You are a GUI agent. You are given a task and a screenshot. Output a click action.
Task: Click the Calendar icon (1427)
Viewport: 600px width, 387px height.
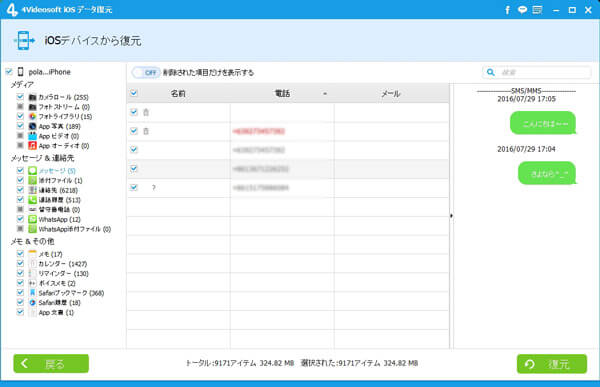(33, 264)
